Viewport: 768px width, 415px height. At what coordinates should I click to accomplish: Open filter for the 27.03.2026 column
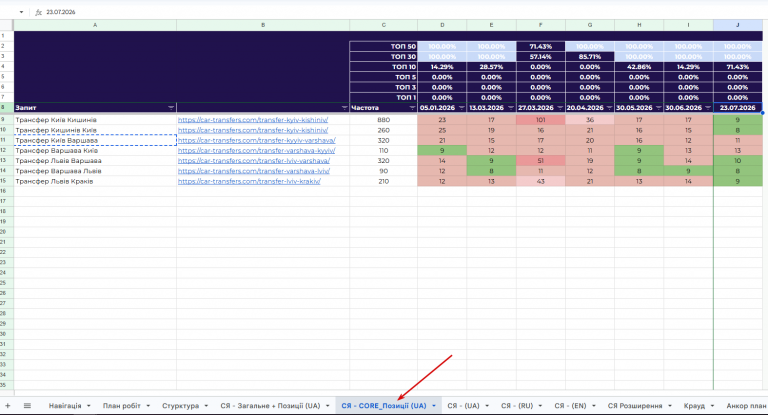[x=560, y=108]
